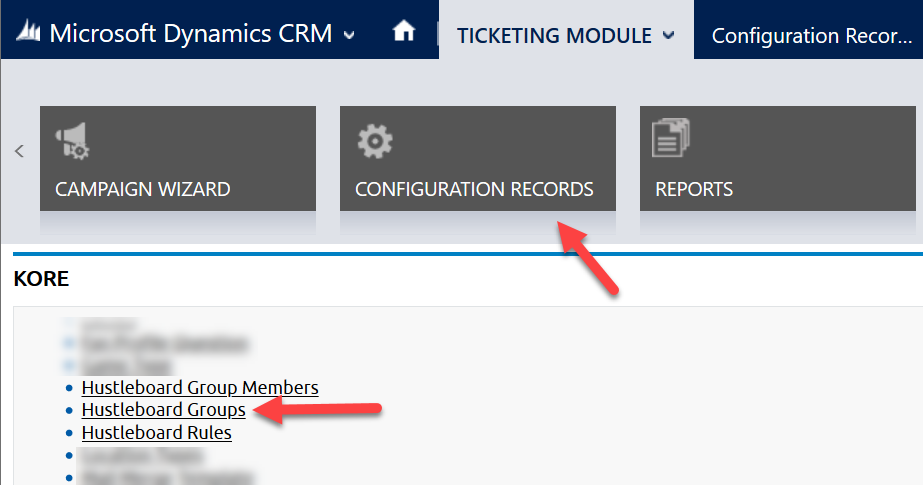Click the Configuration Records gear icon
923x485 pixels.
[x=375, y=141]
